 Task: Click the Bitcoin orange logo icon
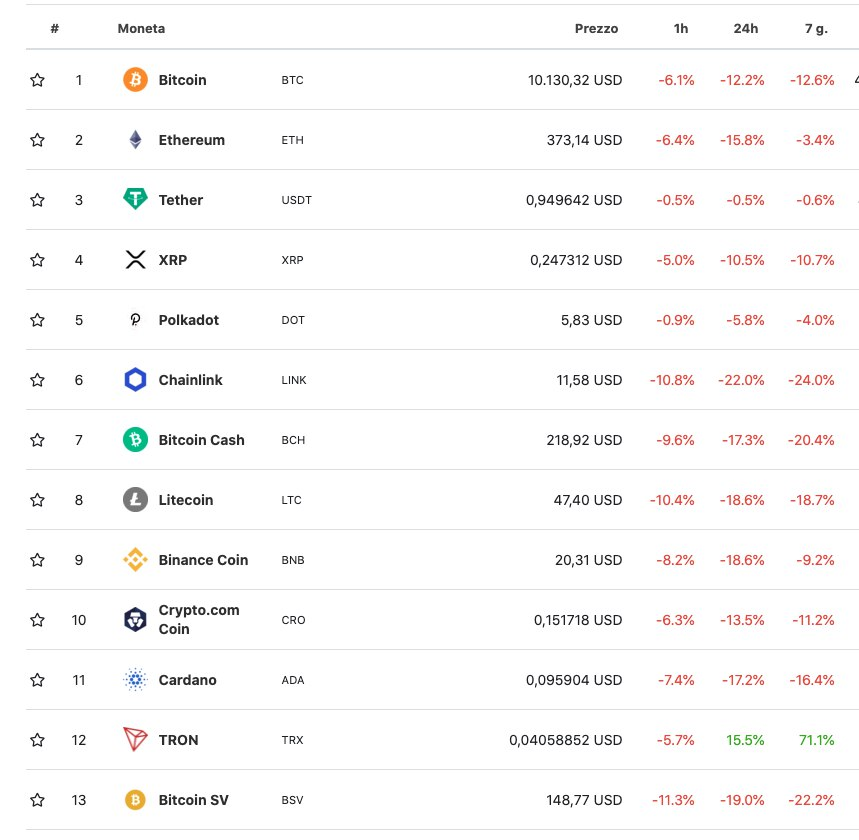coord(135,80)
